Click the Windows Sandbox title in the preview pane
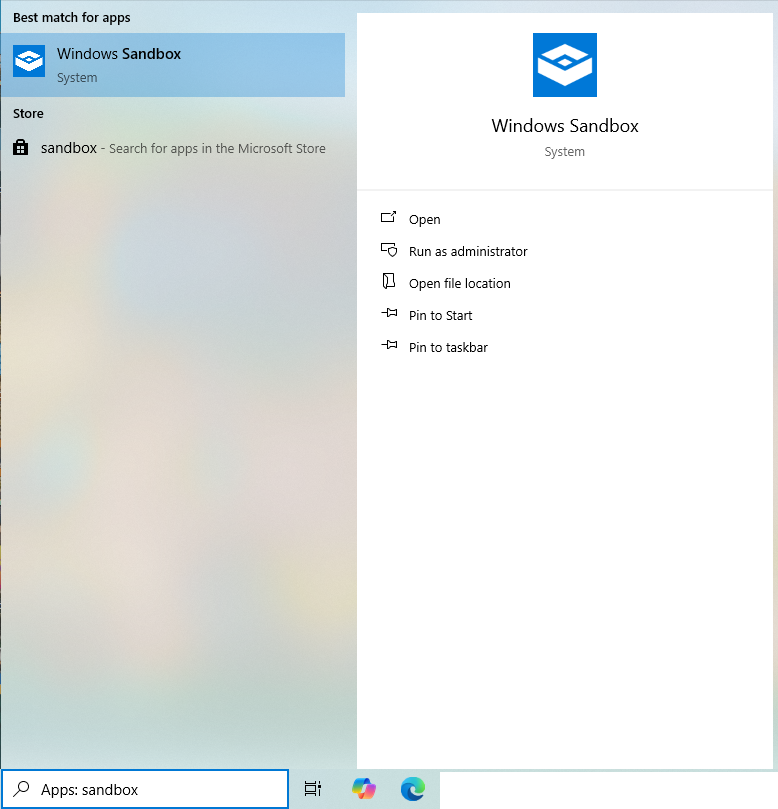Viewport: 778px width, 809px height. (x=564, y=126)
